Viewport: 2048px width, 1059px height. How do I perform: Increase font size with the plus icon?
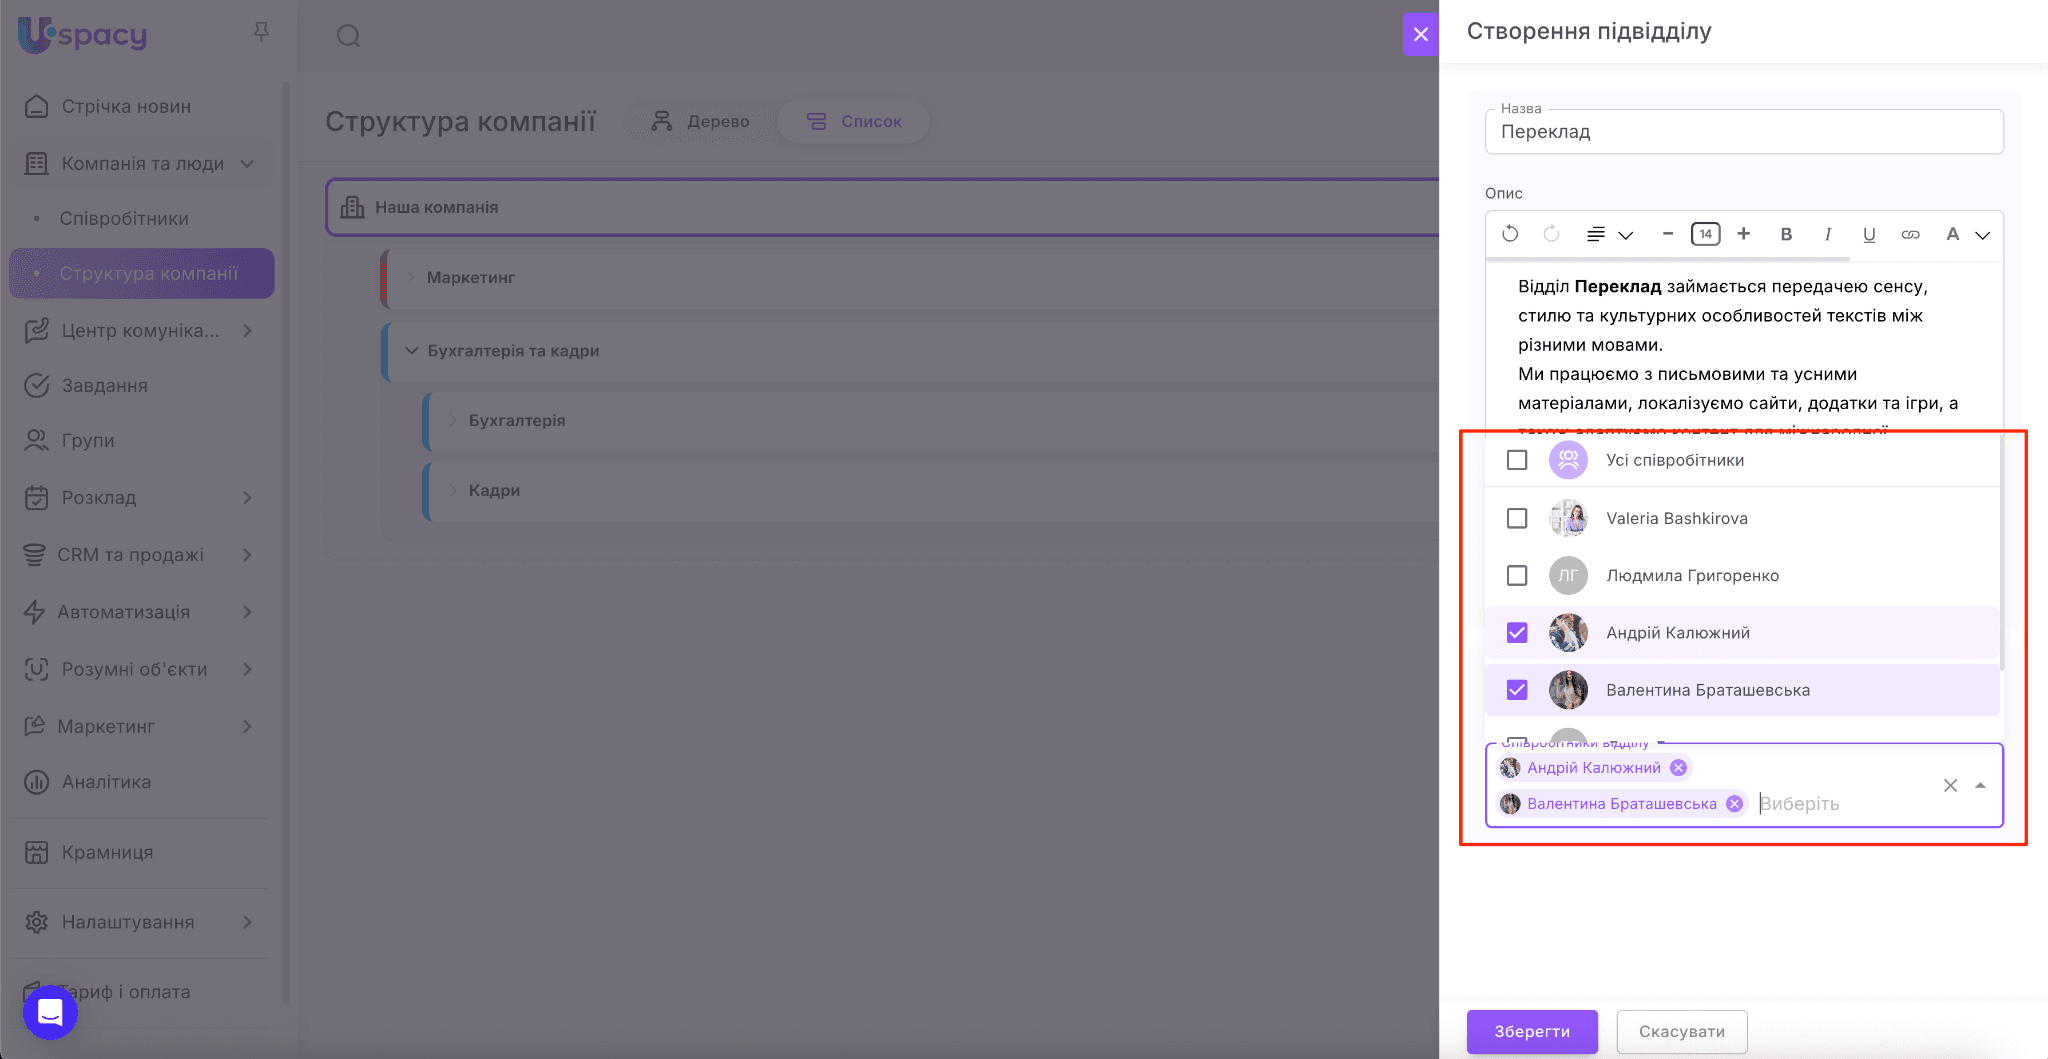coord(1744,234)
